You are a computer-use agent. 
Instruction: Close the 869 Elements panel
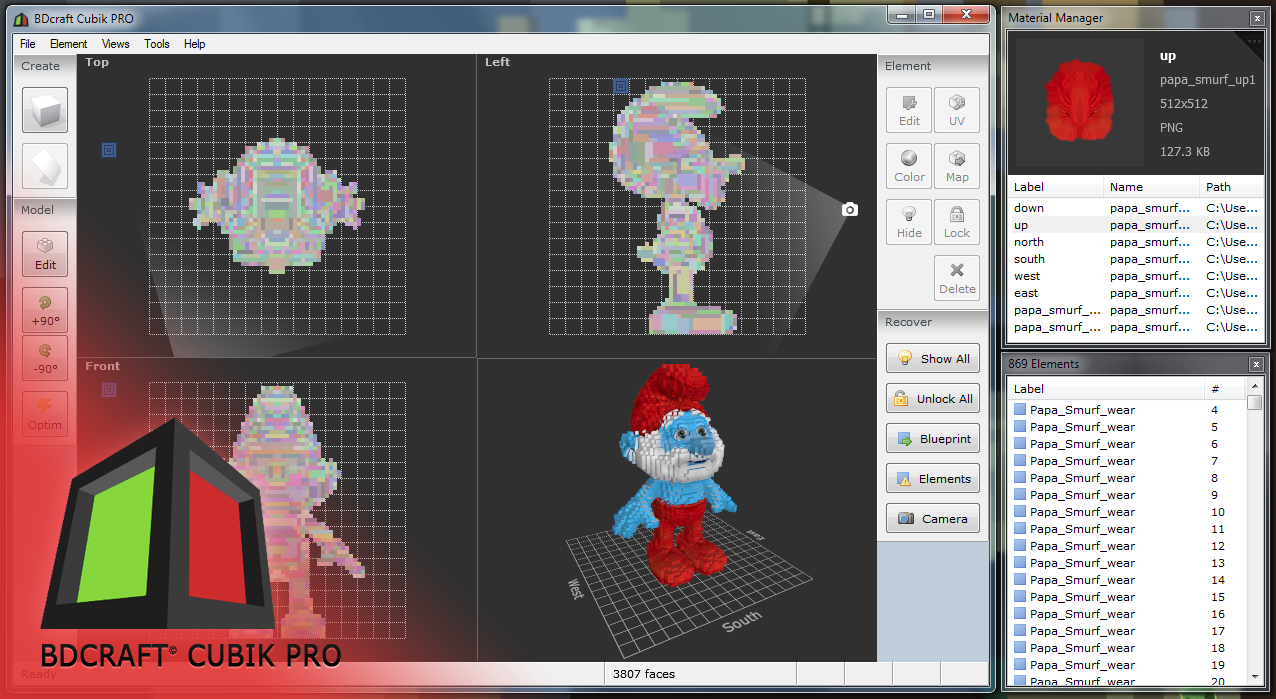(1257, 364)
